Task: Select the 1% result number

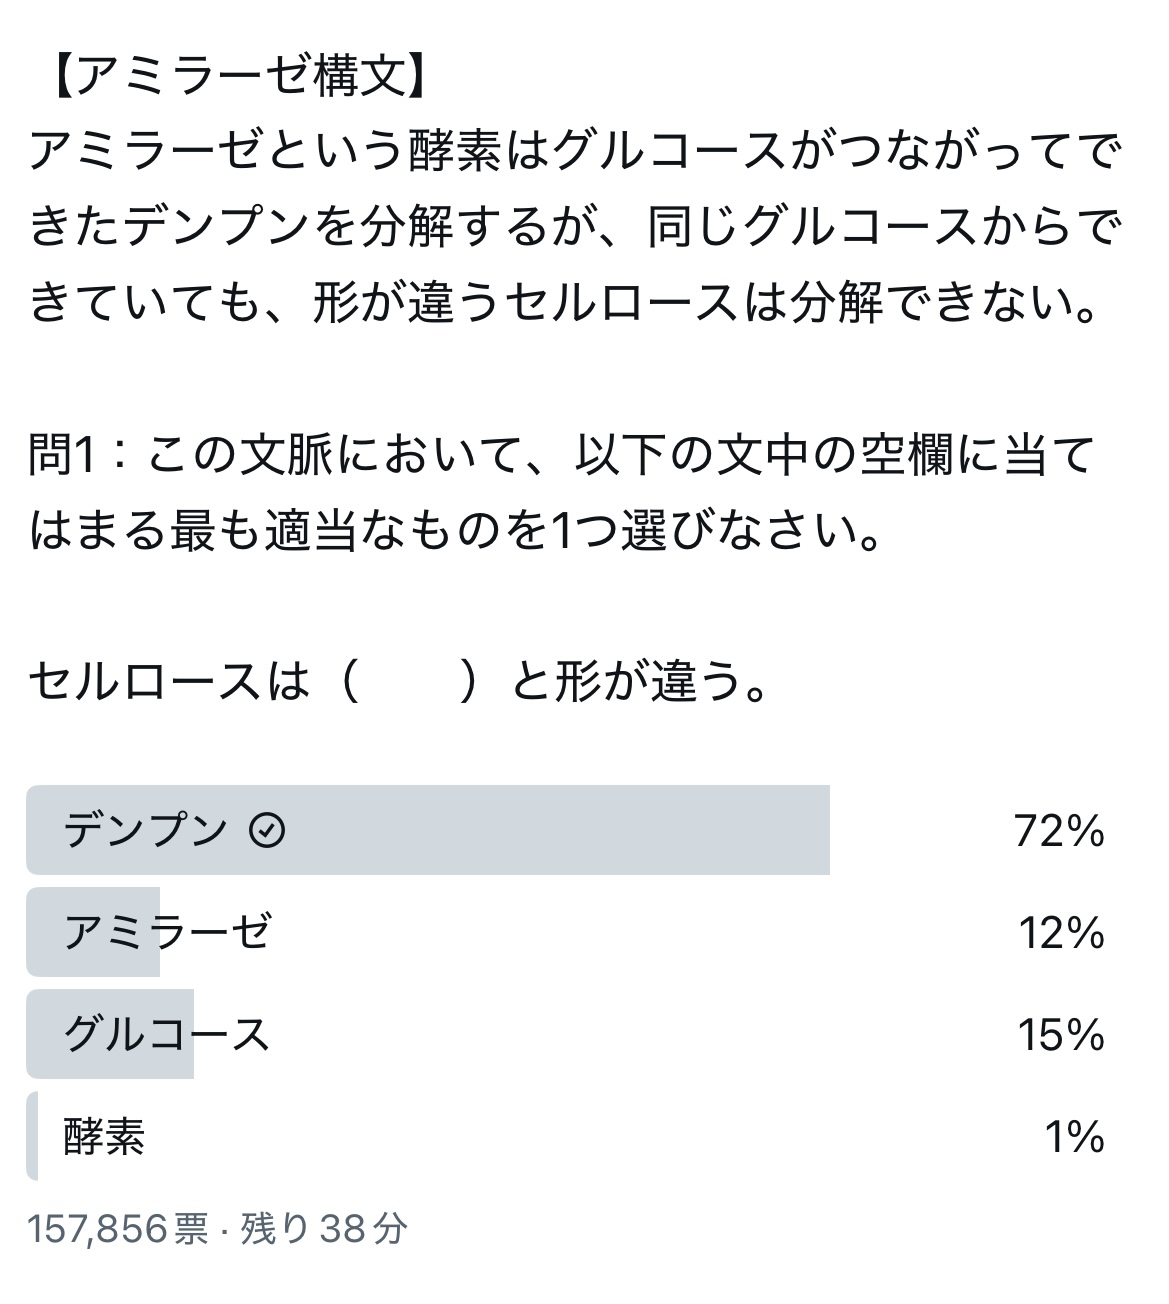Action: tap(1074, 1137)
